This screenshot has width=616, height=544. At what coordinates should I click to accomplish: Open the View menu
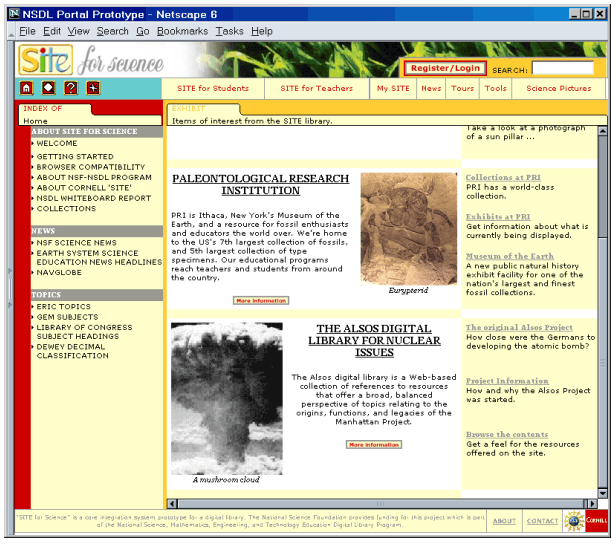tap(79, 31)
